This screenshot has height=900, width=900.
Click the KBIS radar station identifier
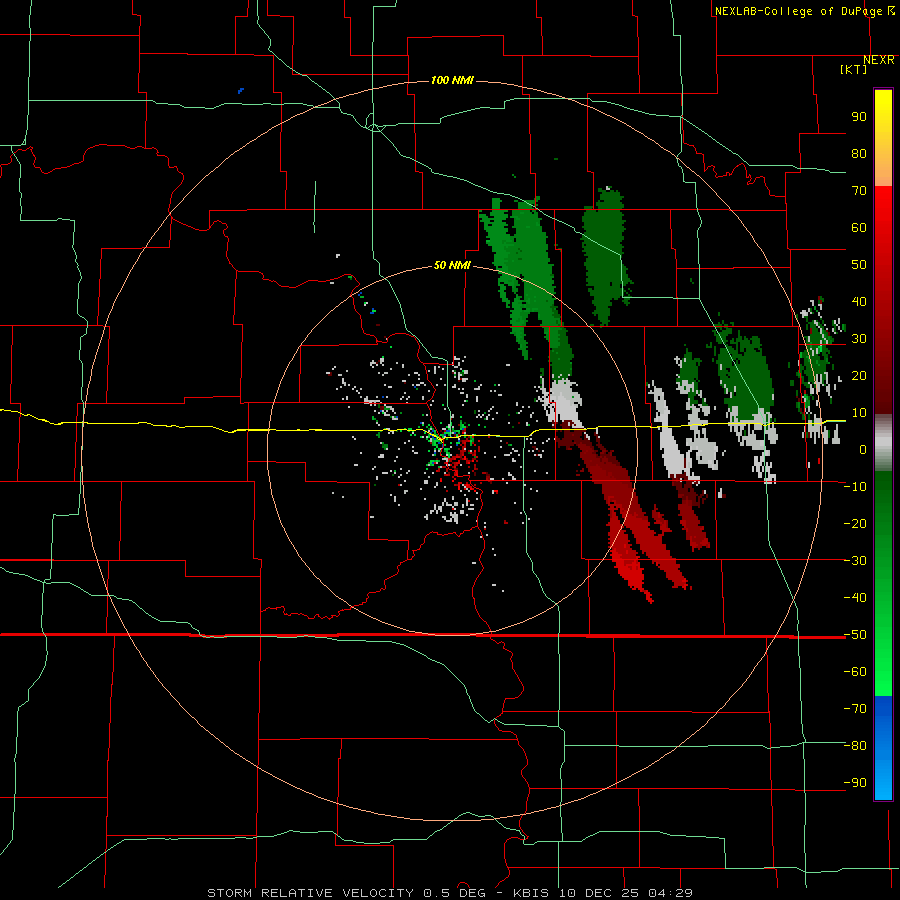[x=531, y=893]
